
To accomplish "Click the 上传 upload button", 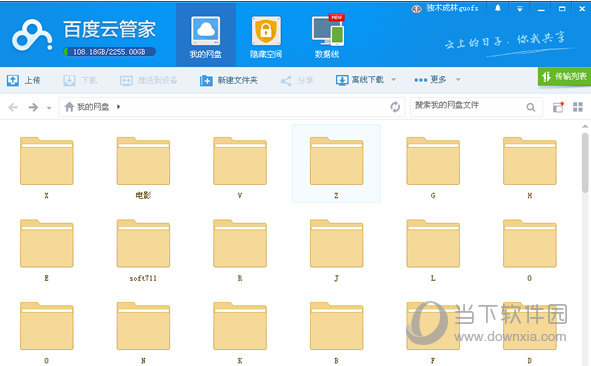I will tap(23, 80).
